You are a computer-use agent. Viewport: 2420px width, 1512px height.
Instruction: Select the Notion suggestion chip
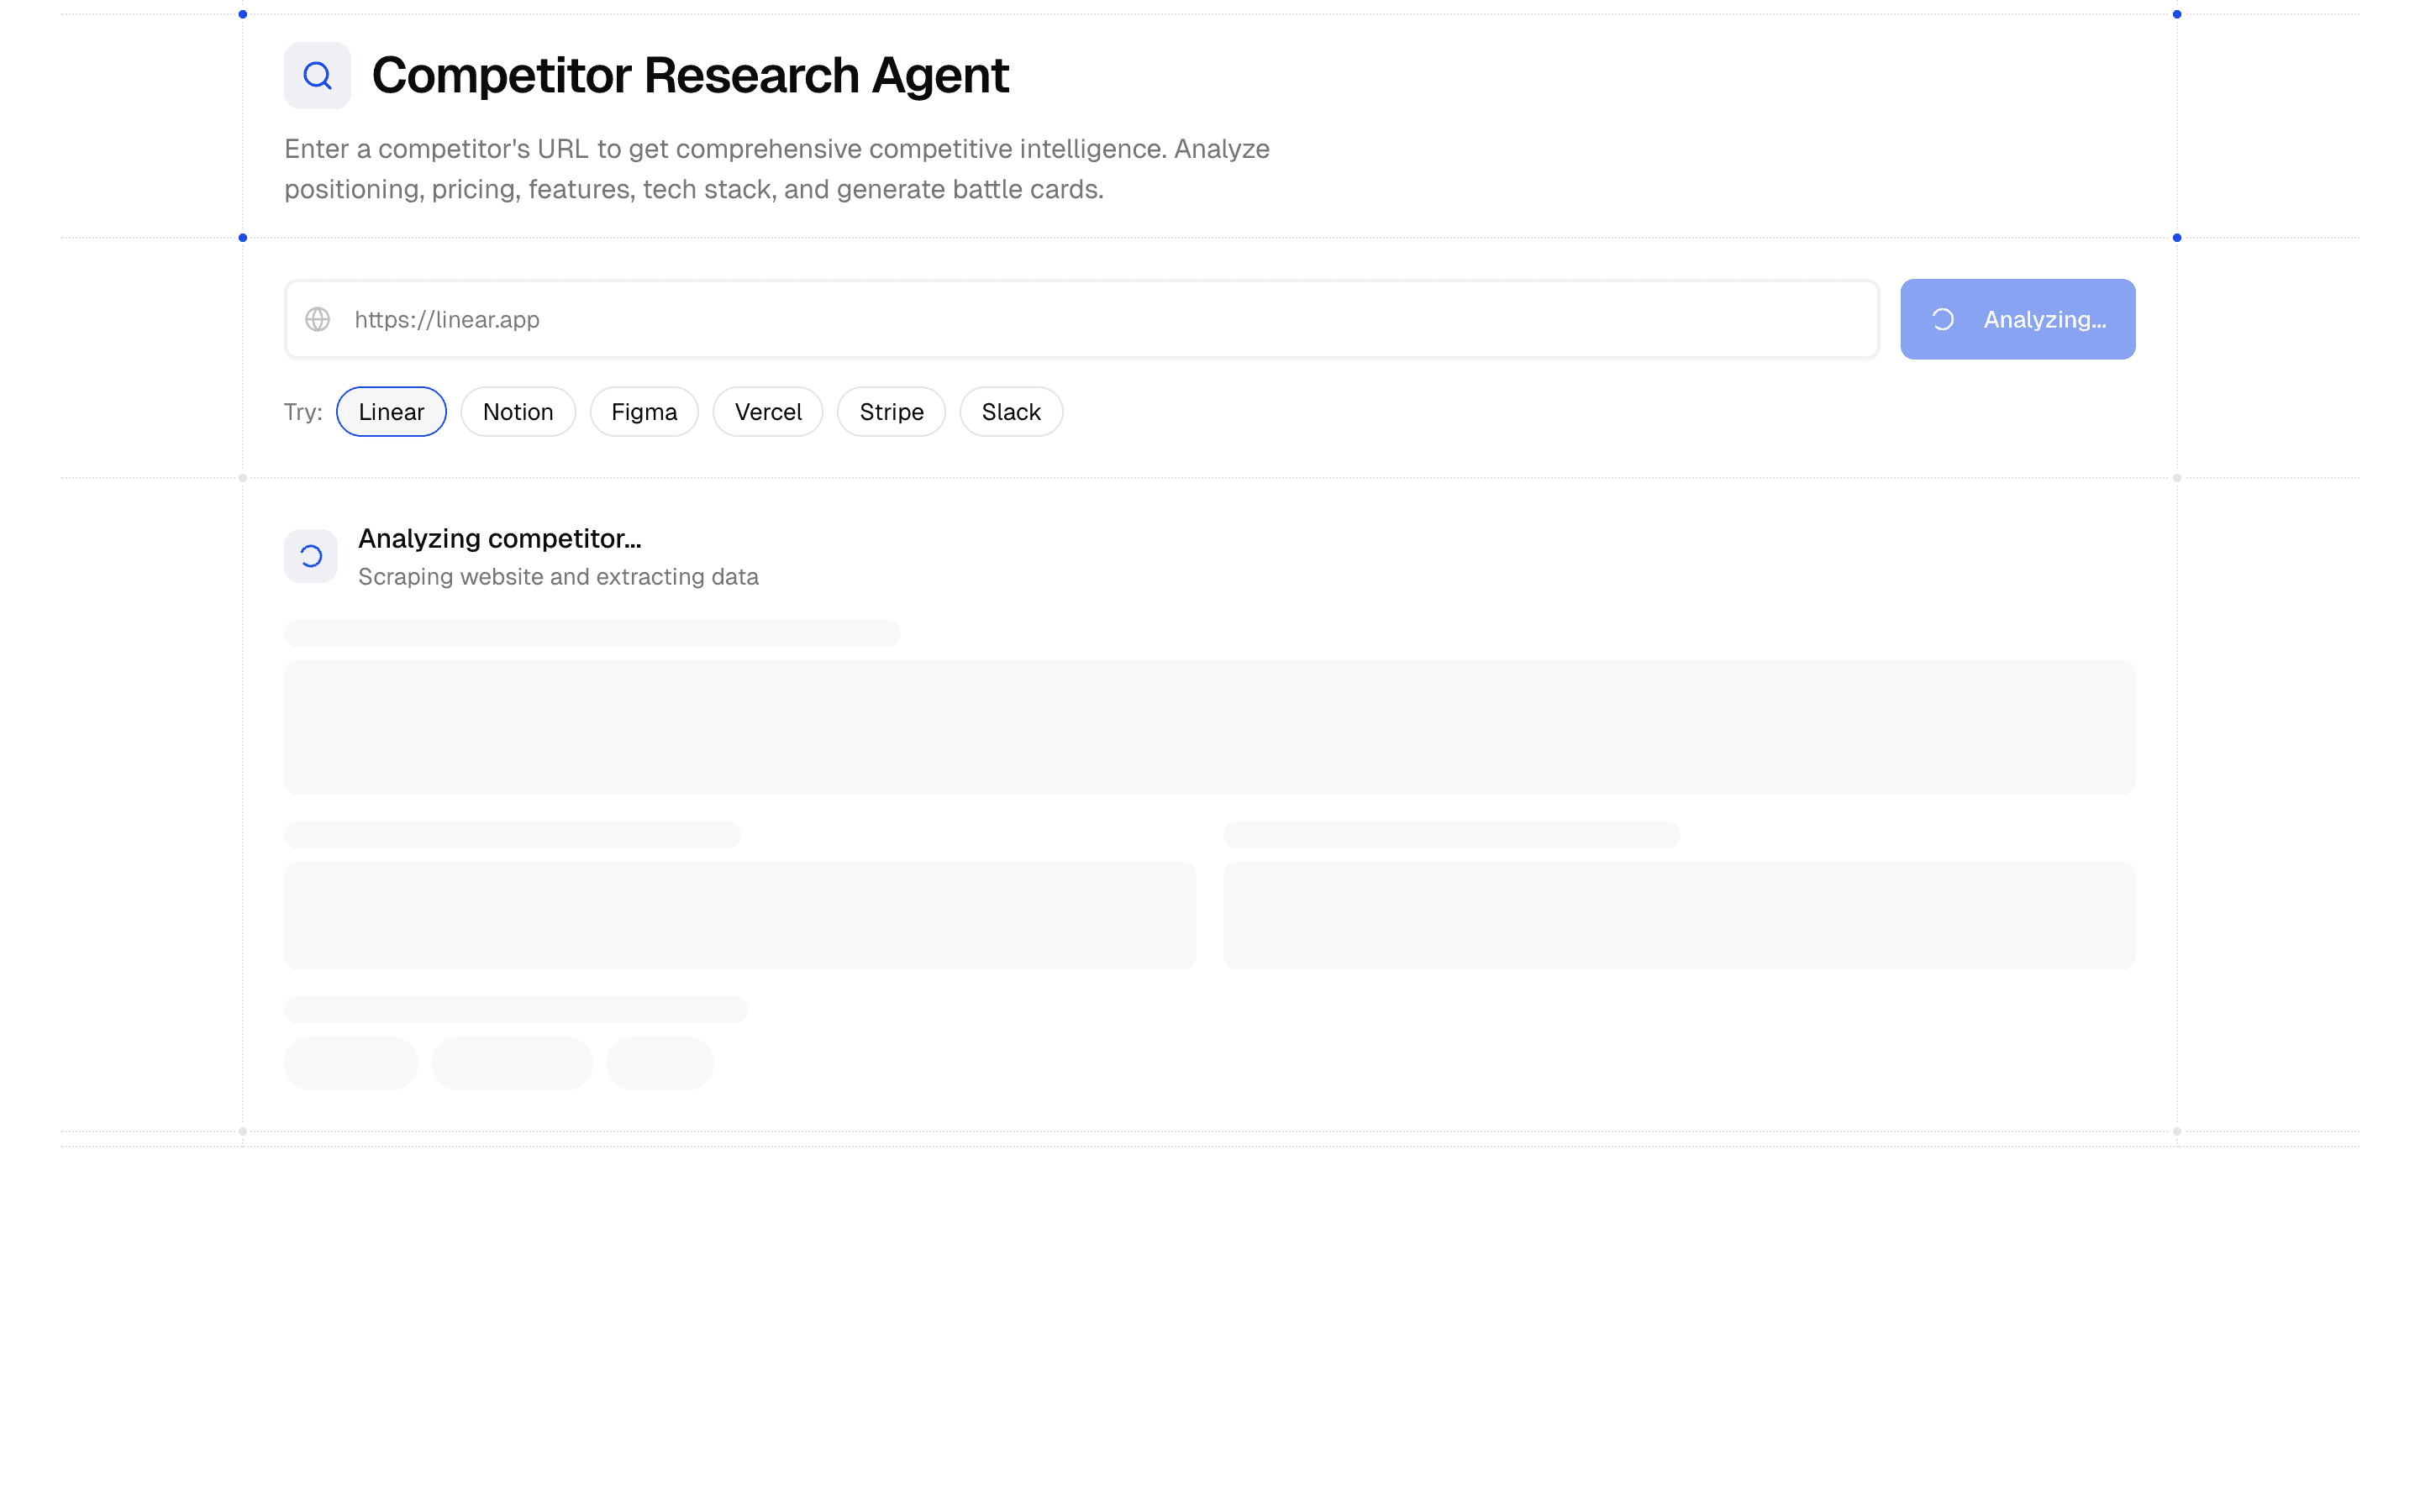coord(518,411)
